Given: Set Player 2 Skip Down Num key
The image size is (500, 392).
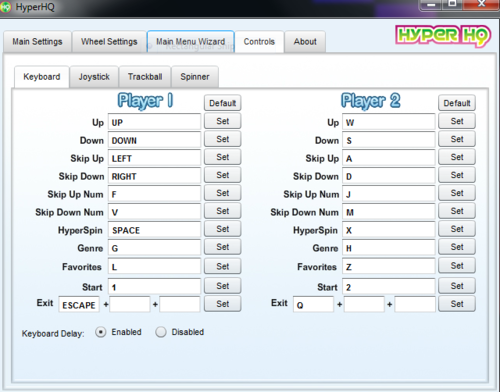Looking at the screenshot, I should click(457, 211).
